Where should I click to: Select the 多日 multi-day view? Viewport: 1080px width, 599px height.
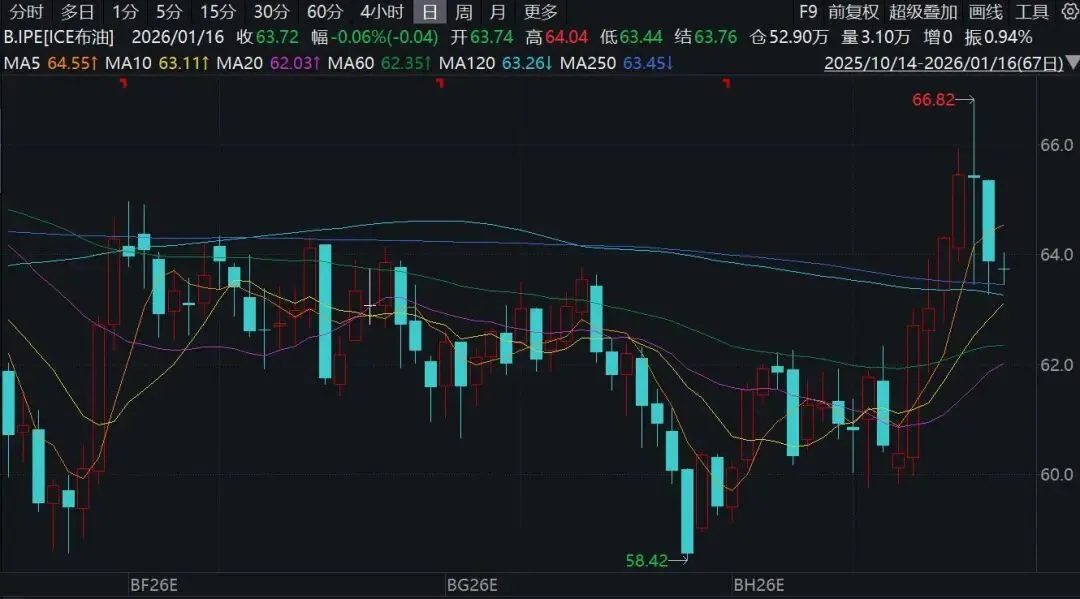click(x=77, y=12)
